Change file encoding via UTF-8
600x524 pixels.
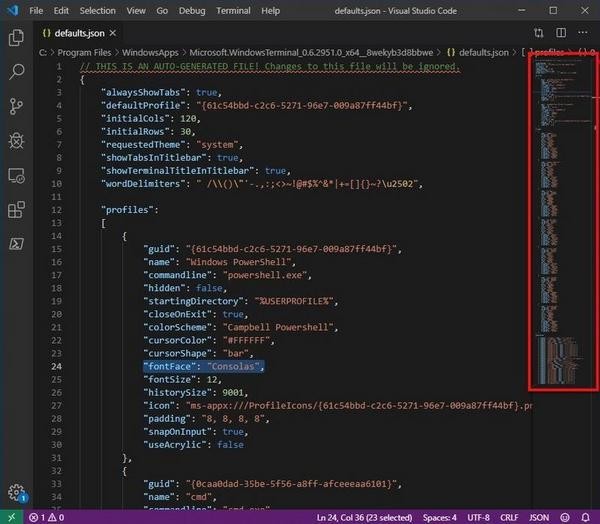[x=478, y=518]
